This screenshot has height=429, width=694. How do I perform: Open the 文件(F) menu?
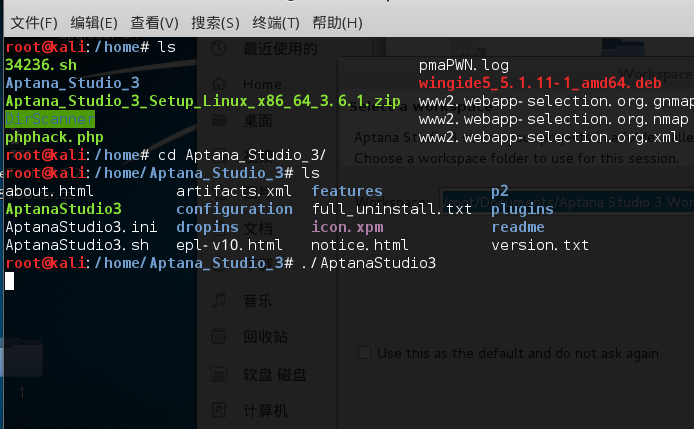point(34,23)
